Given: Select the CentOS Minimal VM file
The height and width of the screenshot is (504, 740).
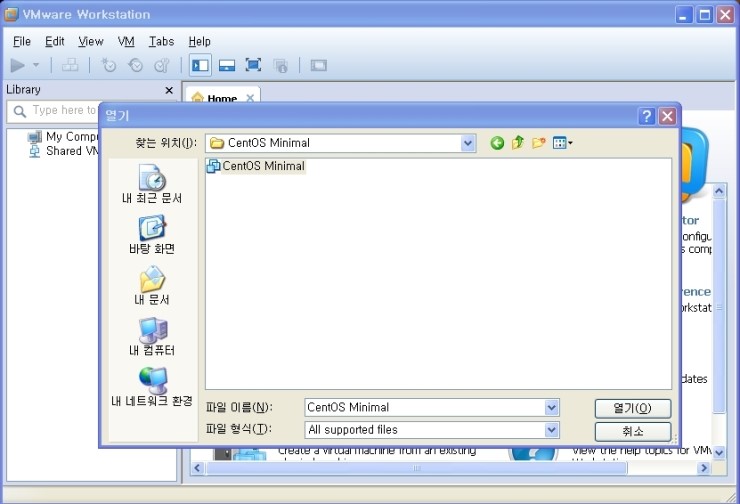Looking at the screenshot, I should pos(256,166).
